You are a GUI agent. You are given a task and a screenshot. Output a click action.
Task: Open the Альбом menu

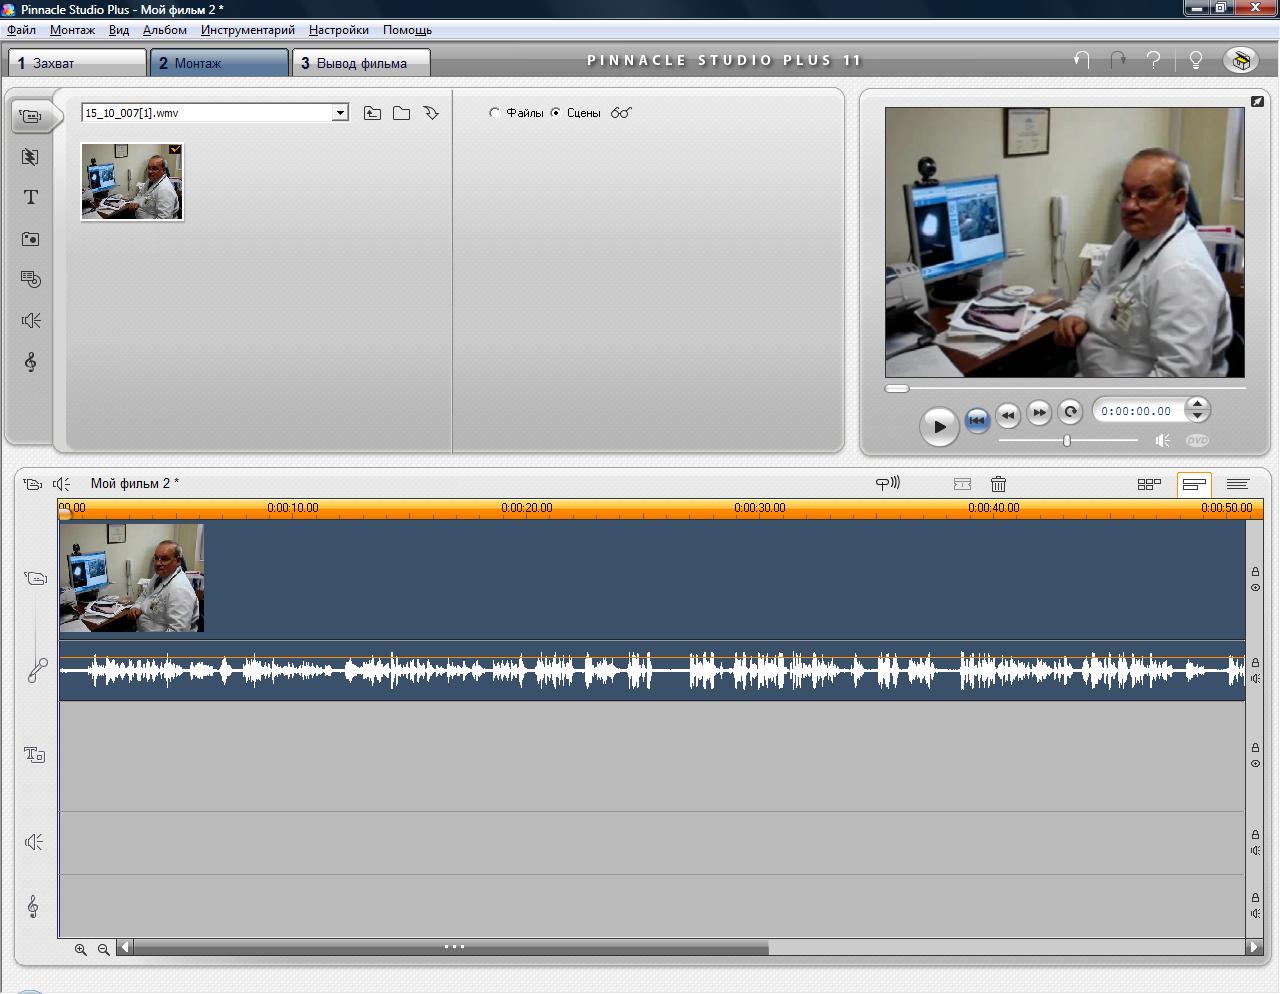point(165,30)
